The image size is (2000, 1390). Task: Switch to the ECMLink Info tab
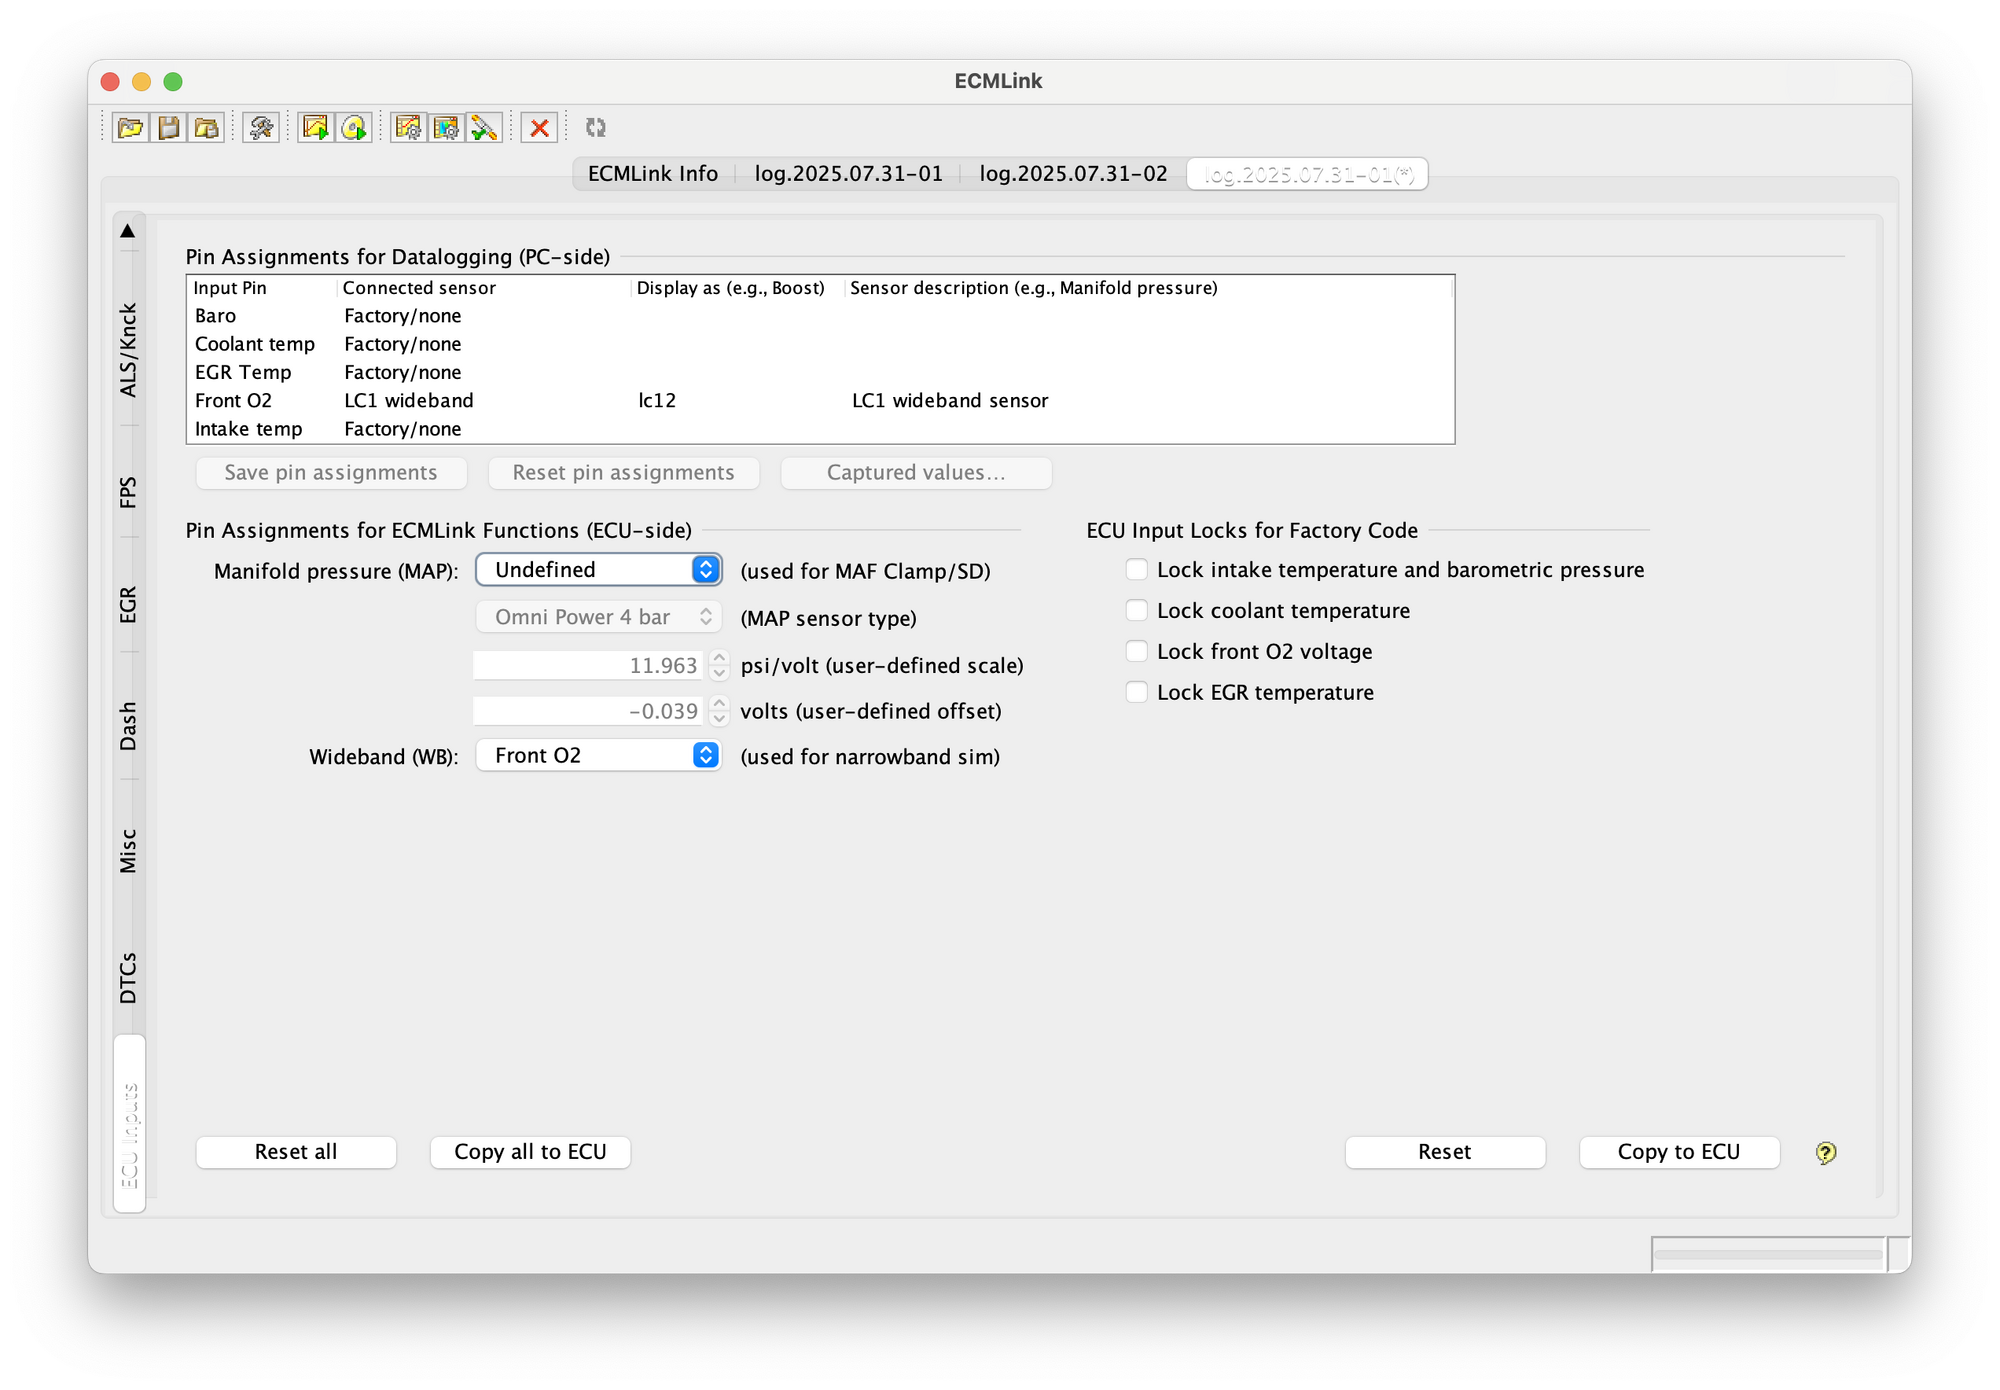(653, 173)
